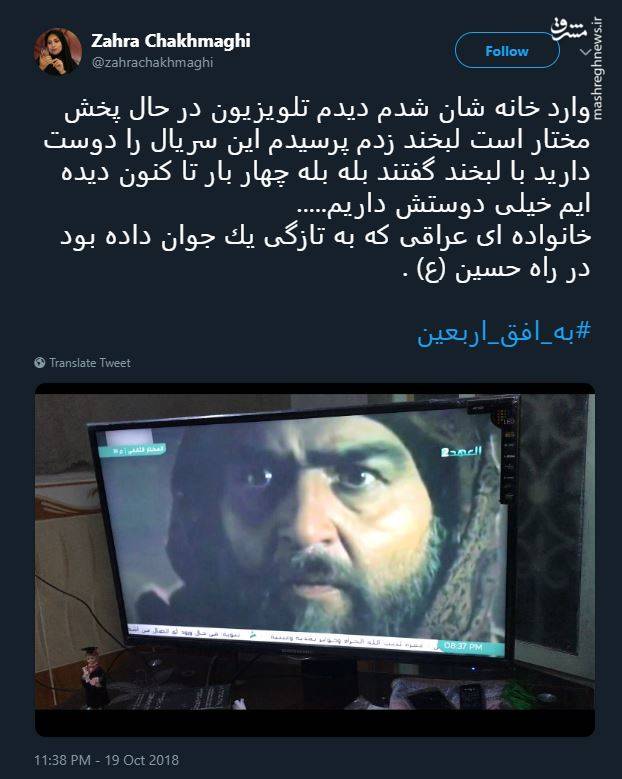
Task: Click the tweet's Persian body text
Action: (318, 189)
